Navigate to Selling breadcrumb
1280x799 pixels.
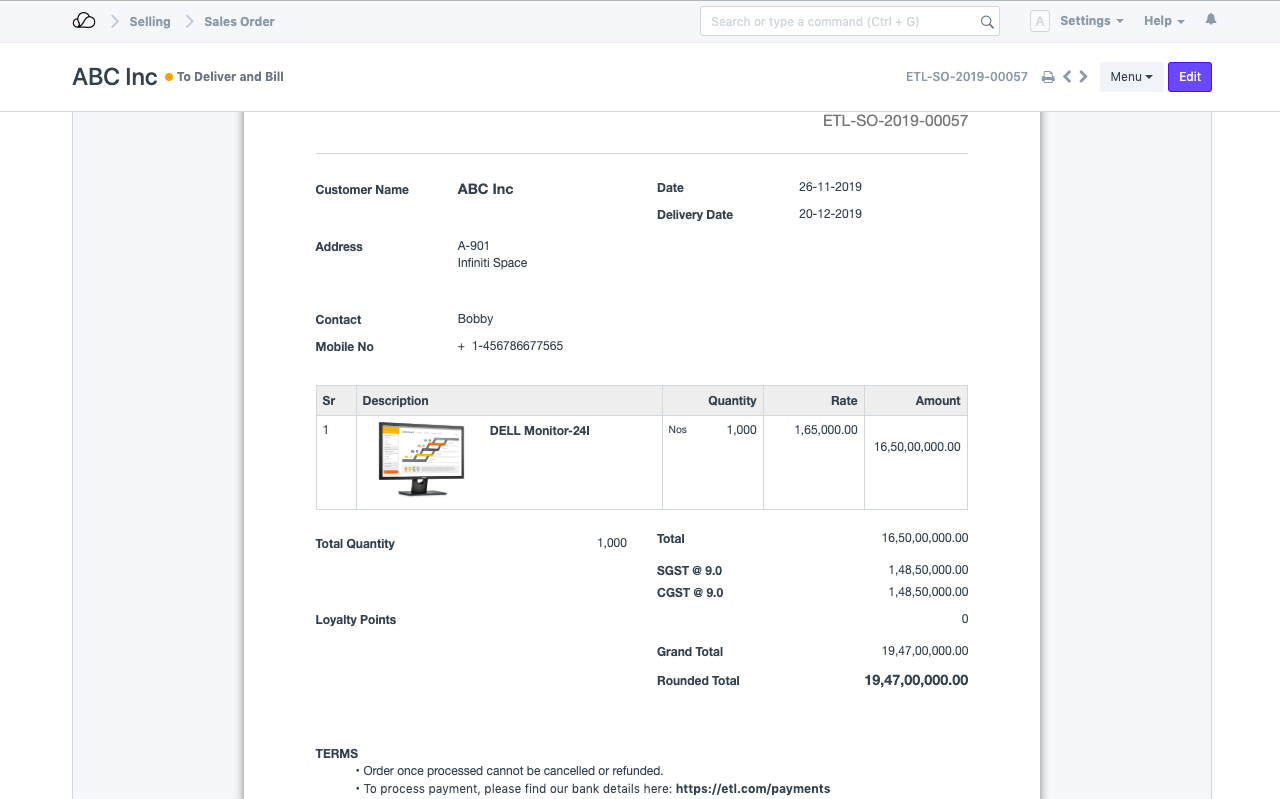150,21
